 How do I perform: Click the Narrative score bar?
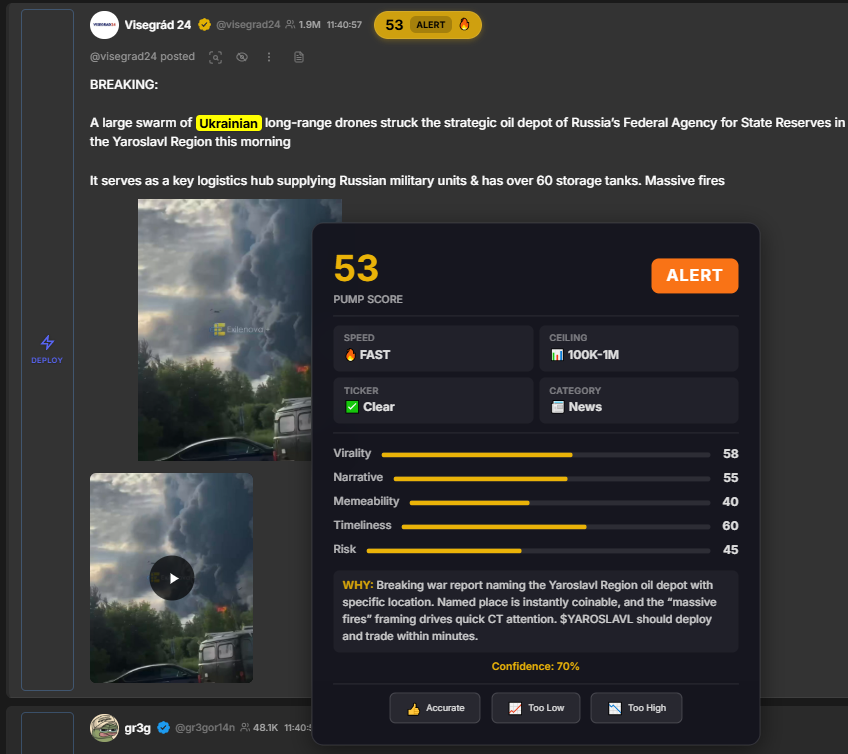coord(552,479)
